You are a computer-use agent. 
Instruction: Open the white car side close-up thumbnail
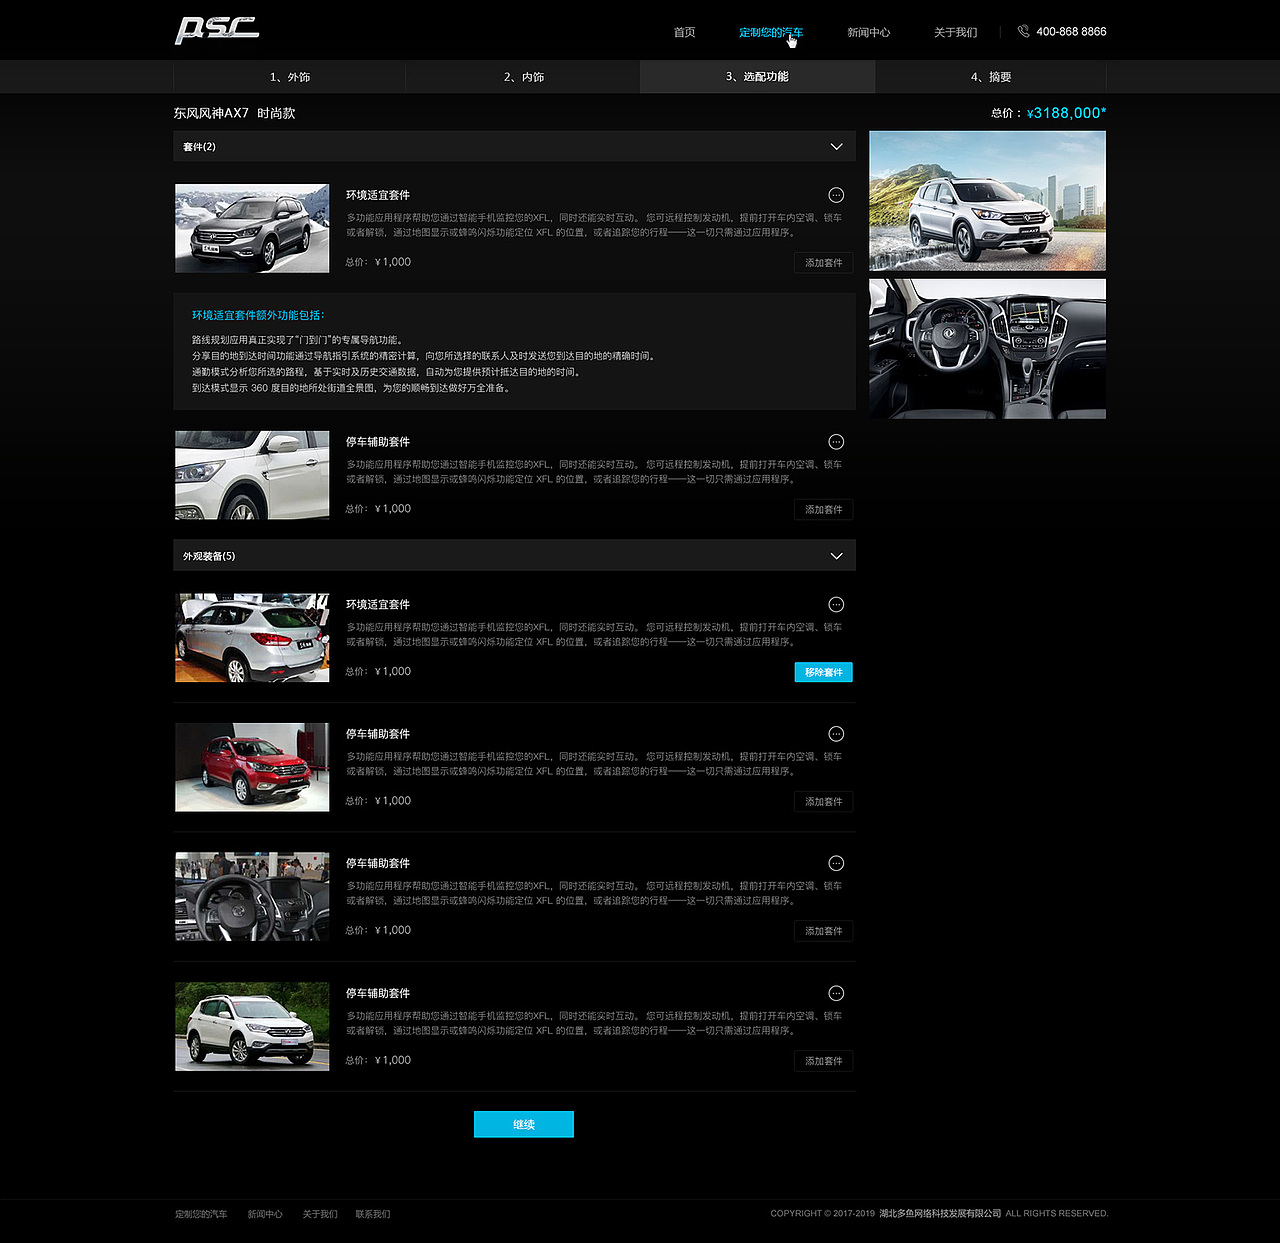click(x=252, y=475)
